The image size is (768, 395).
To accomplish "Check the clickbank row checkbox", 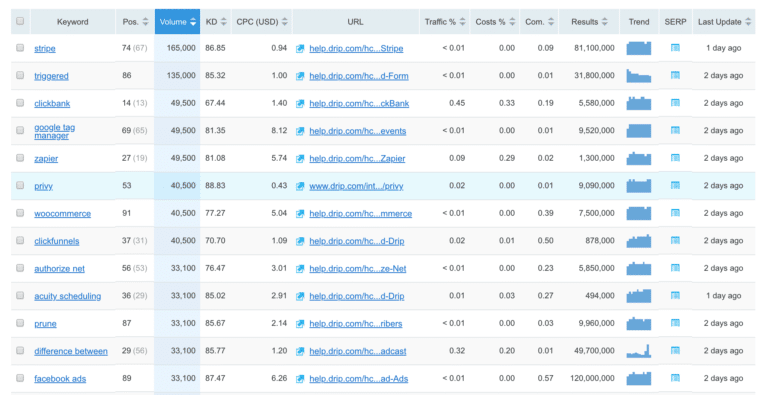I will click(20, 102).
